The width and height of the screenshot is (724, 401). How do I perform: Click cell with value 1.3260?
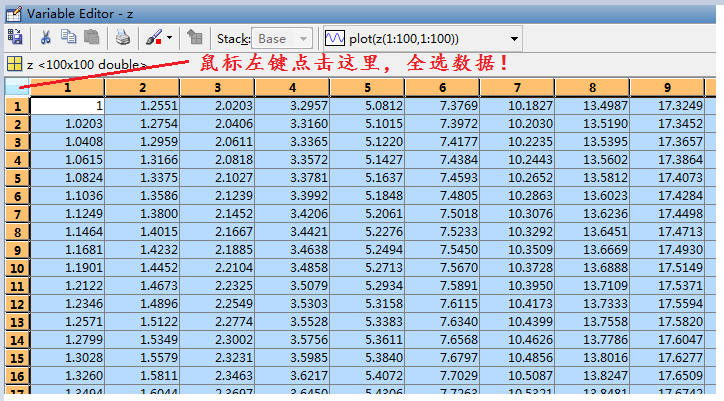[x=67, y=376]
